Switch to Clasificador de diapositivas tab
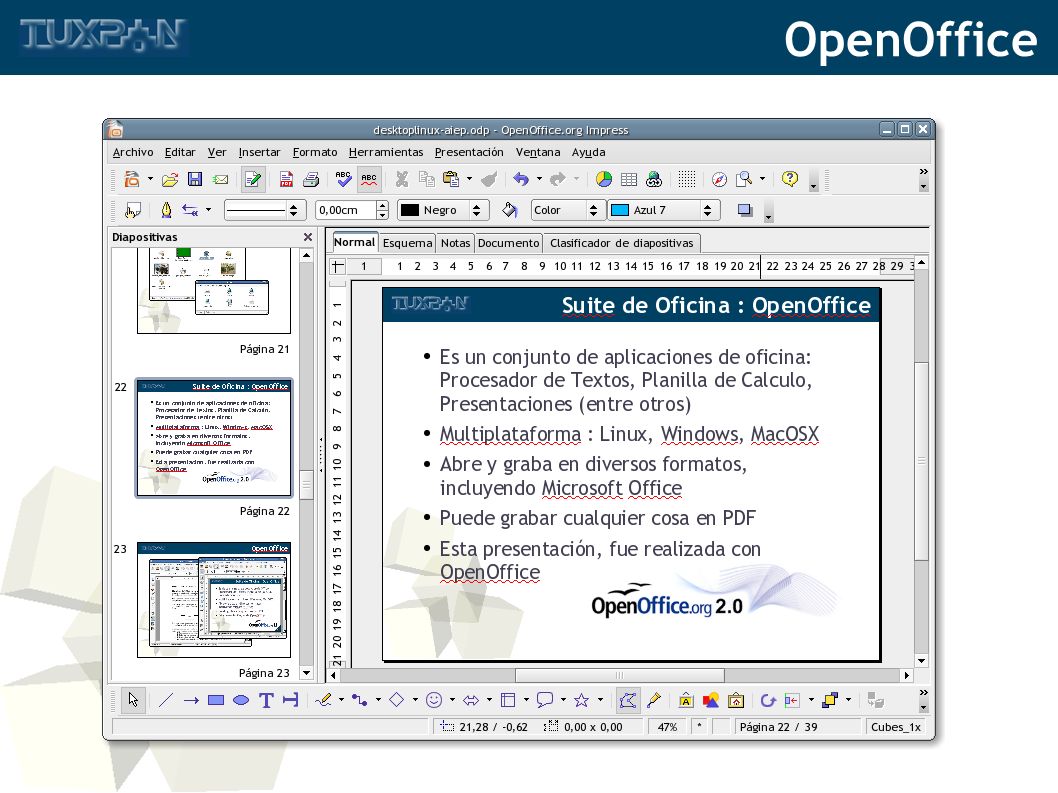Screen dimensions: 1058x793 coord(621,243)
